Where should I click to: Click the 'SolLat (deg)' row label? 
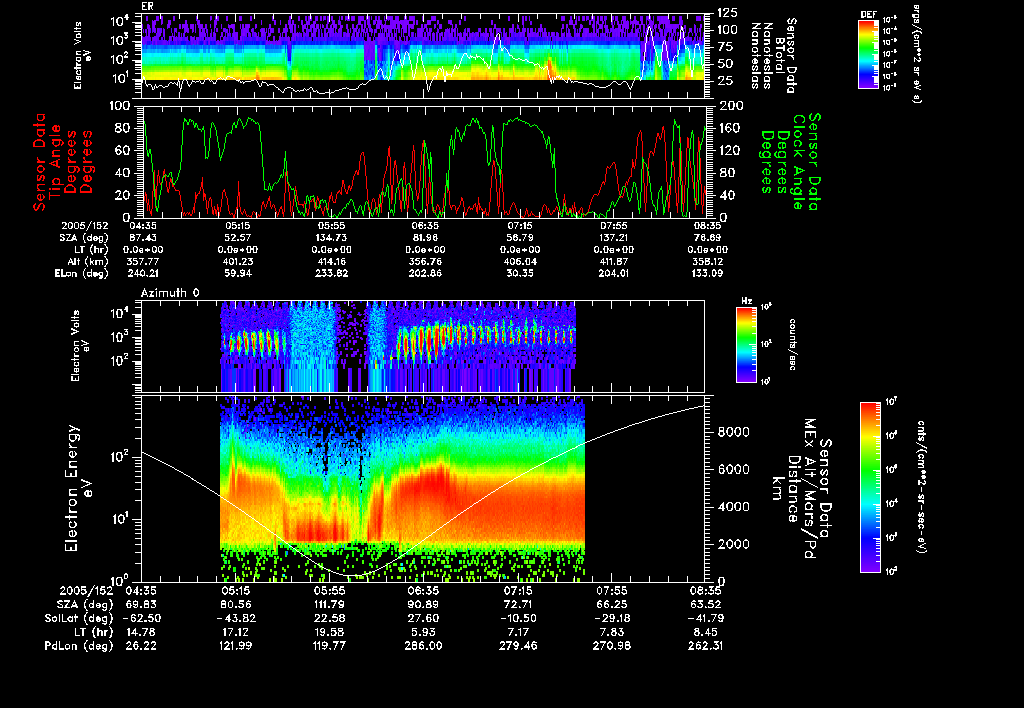(78, 619)
